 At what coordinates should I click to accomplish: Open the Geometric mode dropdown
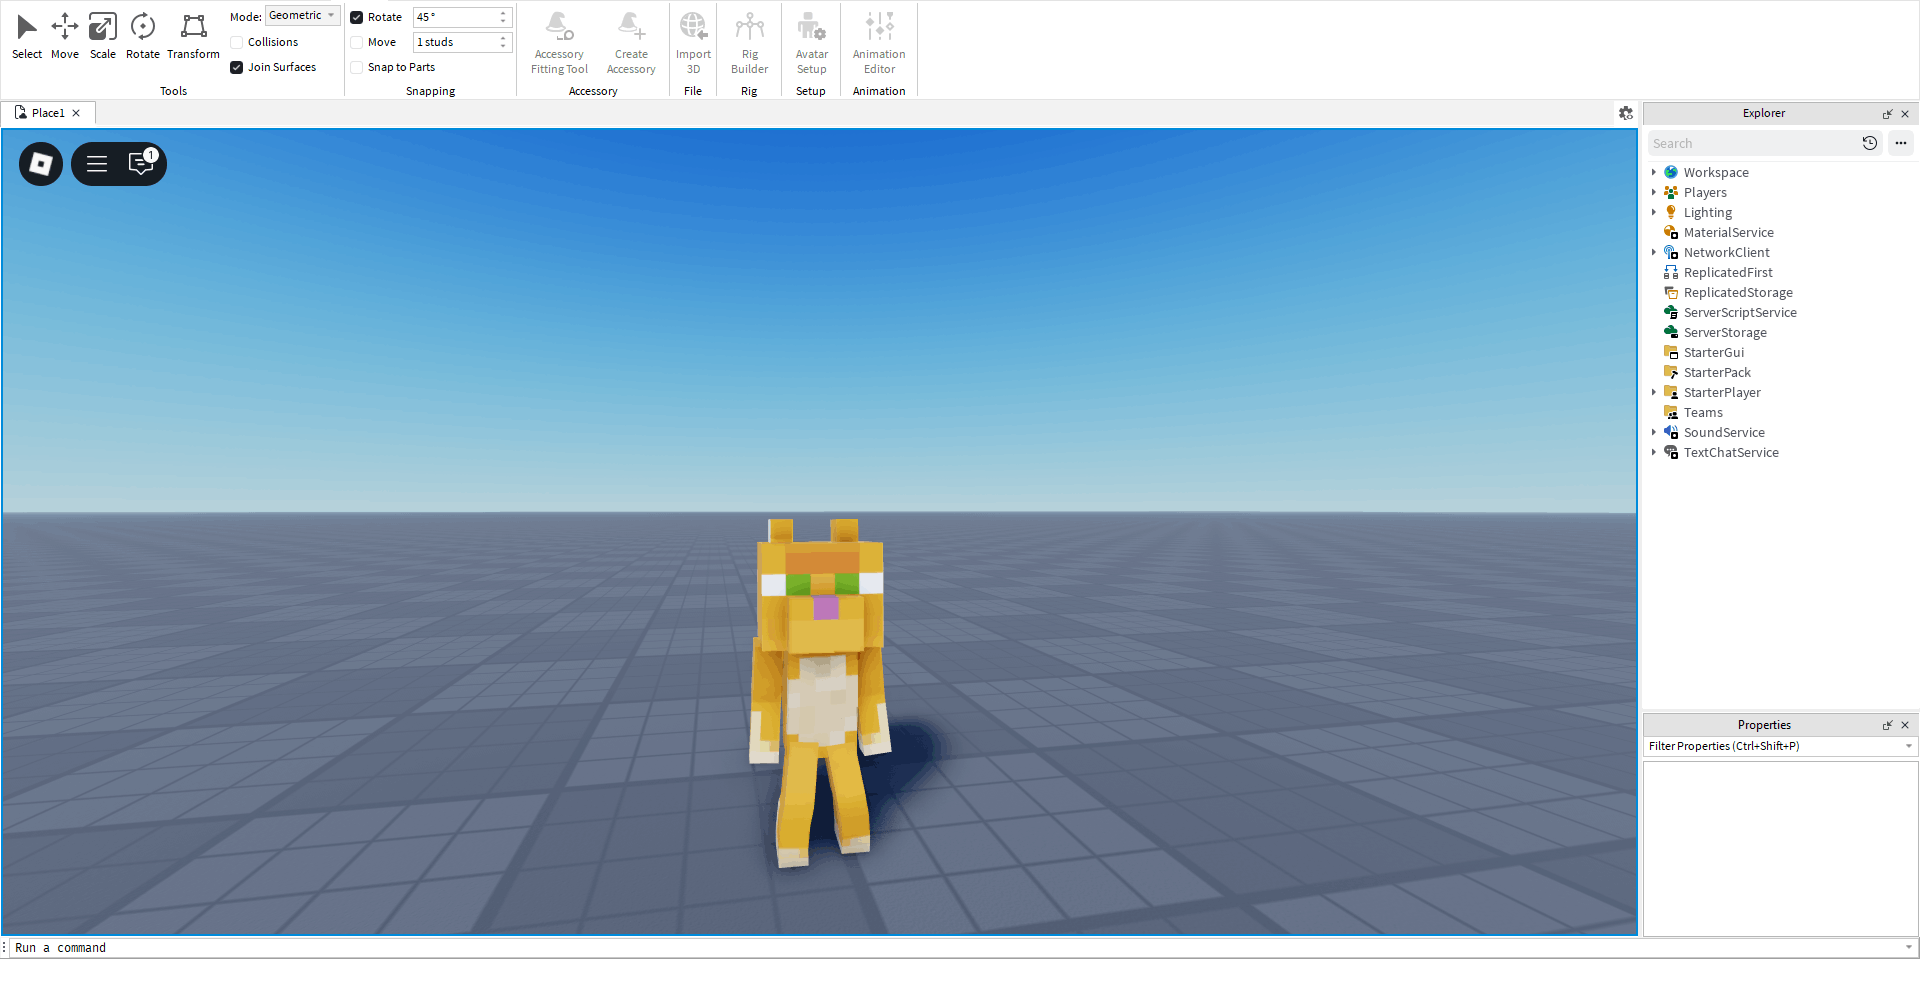point(302,16)
